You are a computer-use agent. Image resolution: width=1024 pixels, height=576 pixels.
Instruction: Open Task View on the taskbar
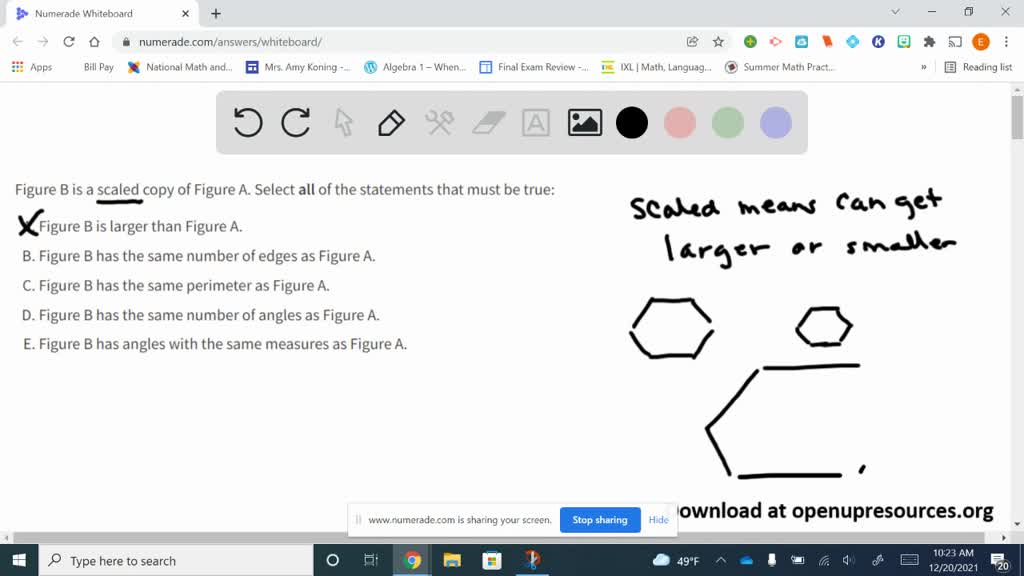coord(371,560)
